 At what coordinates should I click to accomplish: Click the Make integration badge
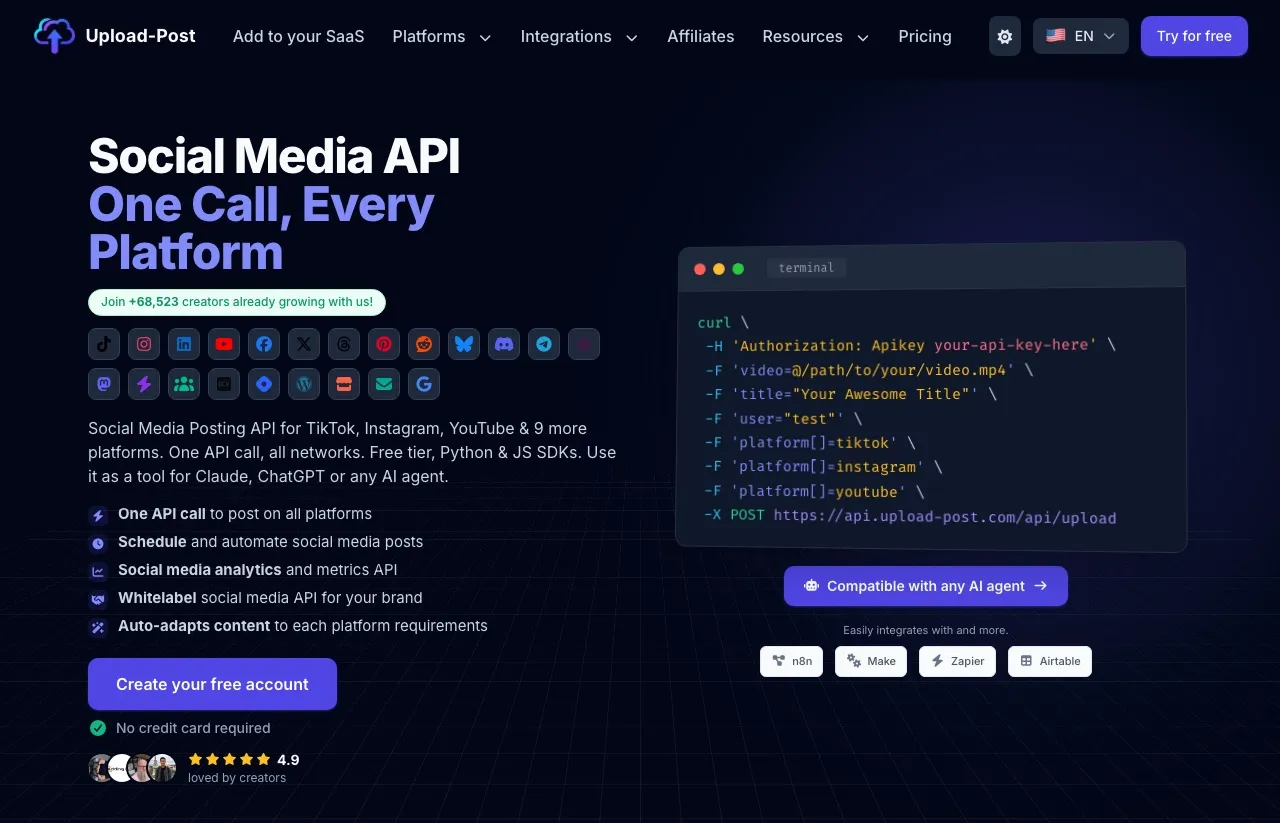tap(871, 661)
